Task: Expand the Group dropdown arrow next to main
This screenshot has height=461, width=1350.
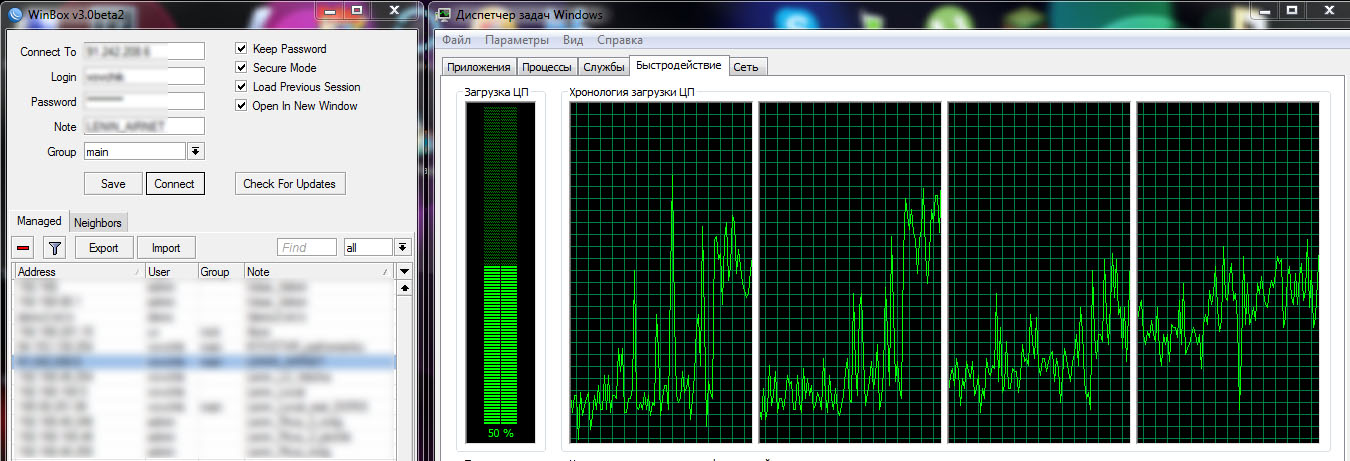Action: pos(196,152)
